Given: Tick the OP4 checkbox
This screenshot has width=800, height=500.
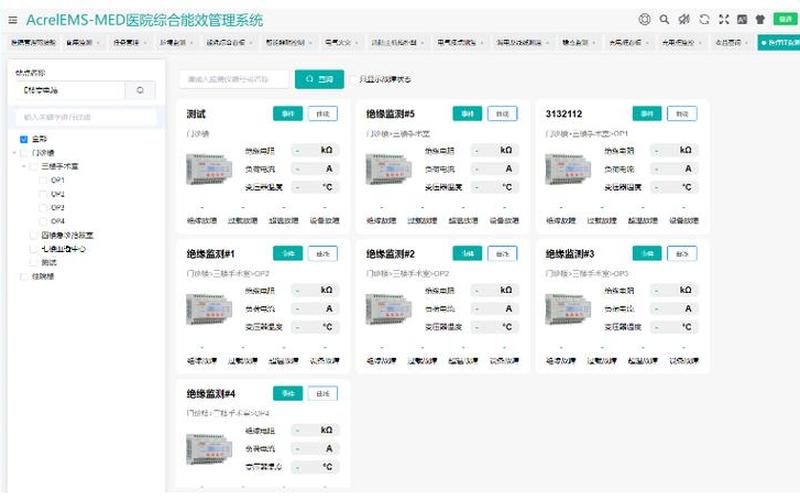Looking at the screenshot, I should pyautogui.click(x=43, y=221).
